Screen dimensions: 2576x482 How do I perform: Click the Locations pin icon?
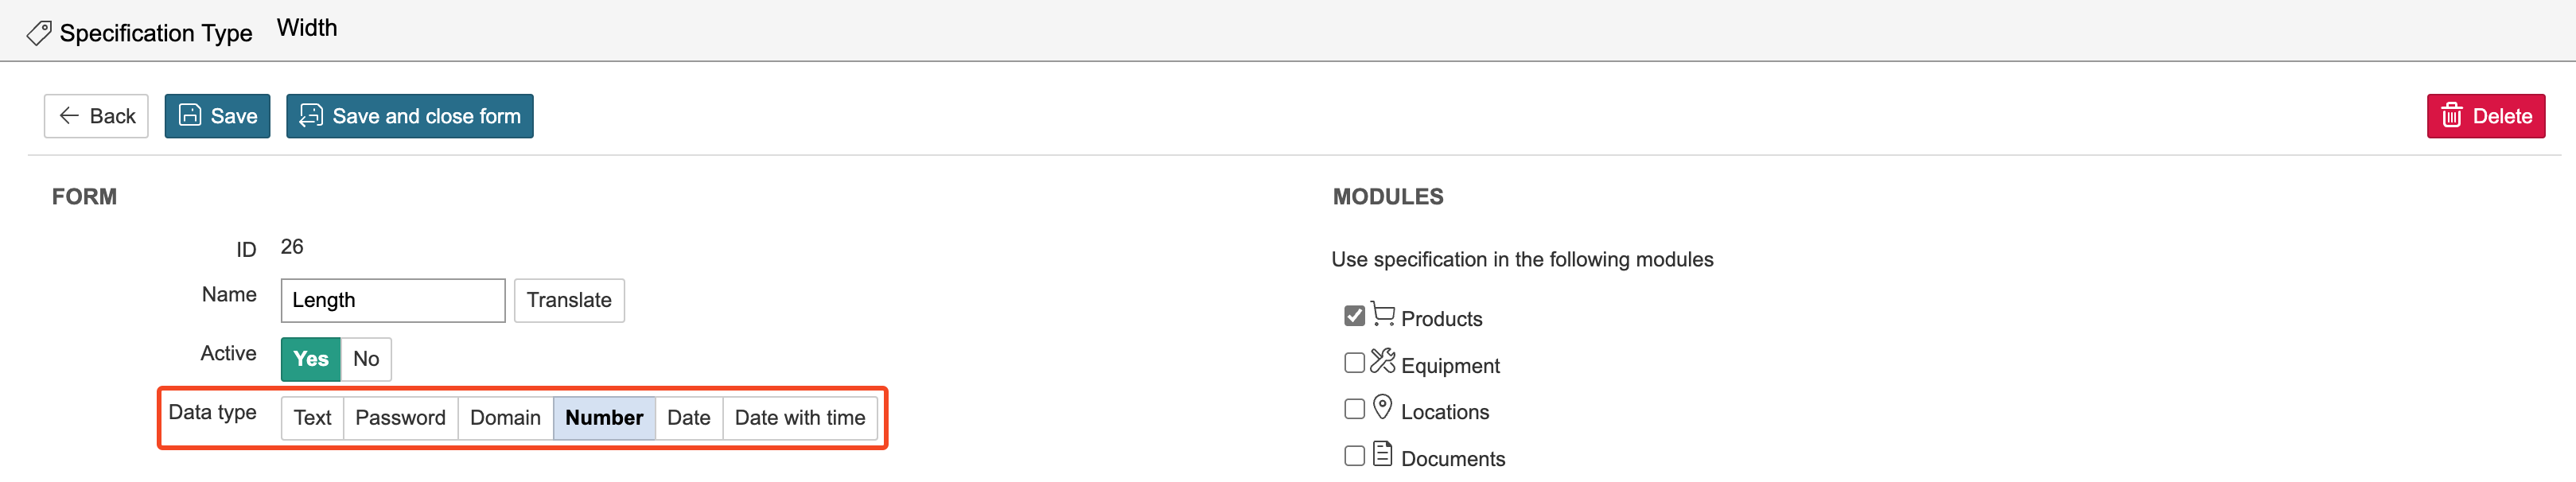(x=1383, y=407)
